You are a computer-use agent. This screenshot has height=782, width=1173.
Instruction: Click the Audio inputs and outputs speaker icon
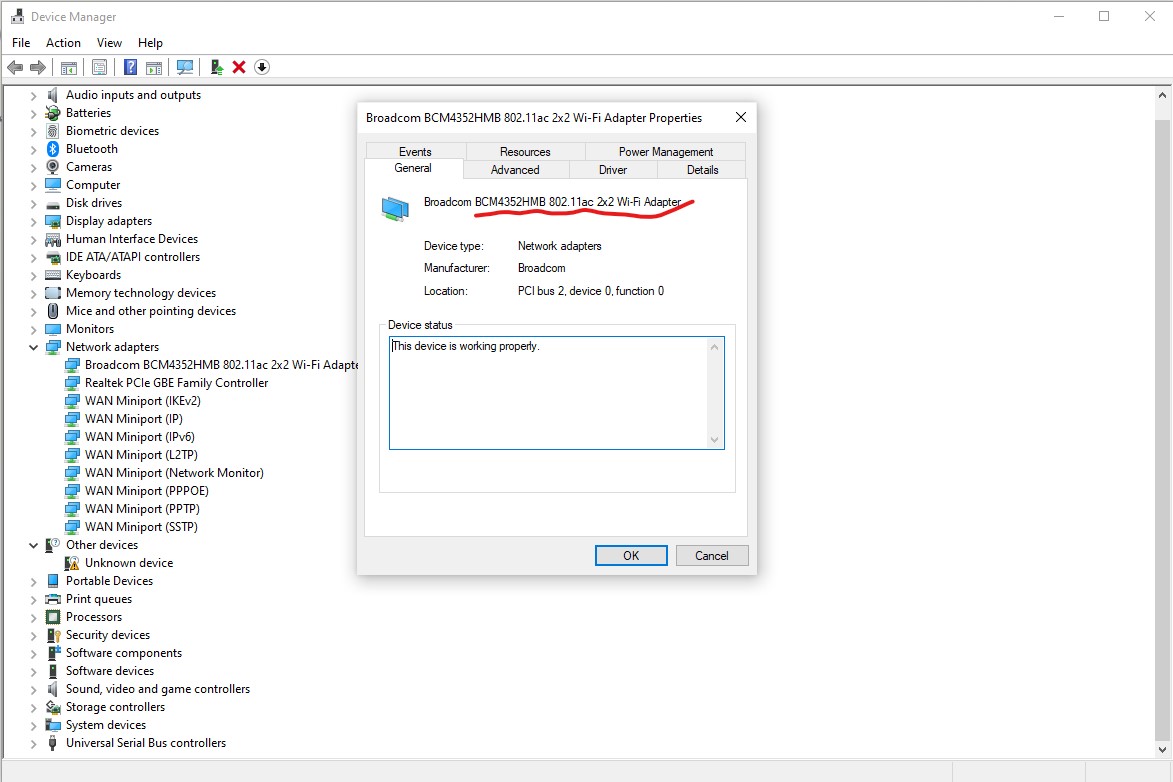tap(52, 95)
